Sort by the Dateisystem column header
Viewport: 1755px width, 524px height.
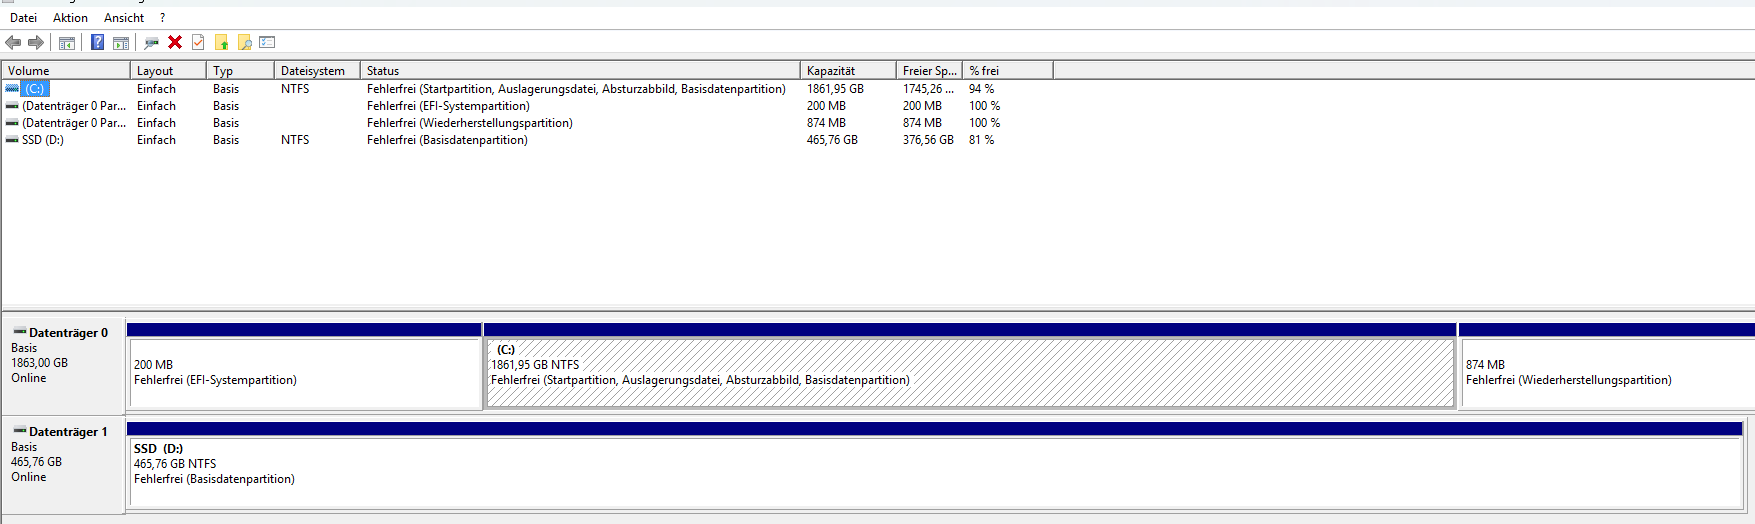pyautogui.click(x=317, y=71)
